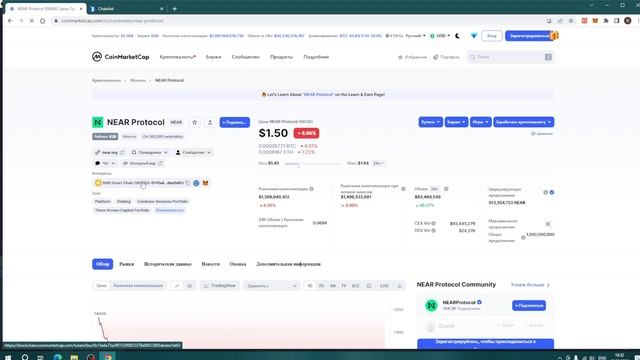Image resolution: width=640 pixels, height=360 pixels.
Task: Open the Chrome icon in taskbar
Action: click(108, 357)
